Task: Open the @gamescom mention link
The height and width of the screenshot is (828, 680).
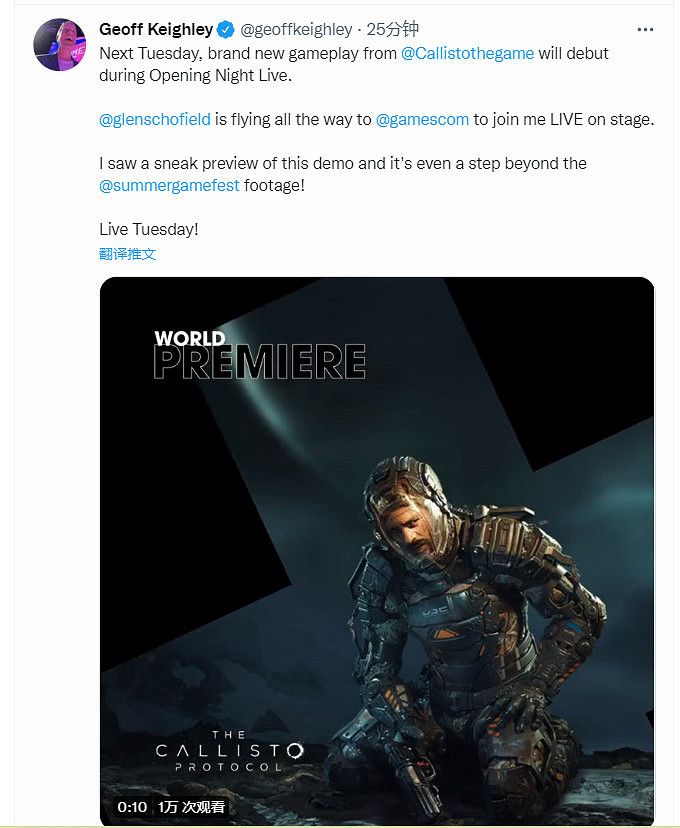Action: [x=422, y=119]
